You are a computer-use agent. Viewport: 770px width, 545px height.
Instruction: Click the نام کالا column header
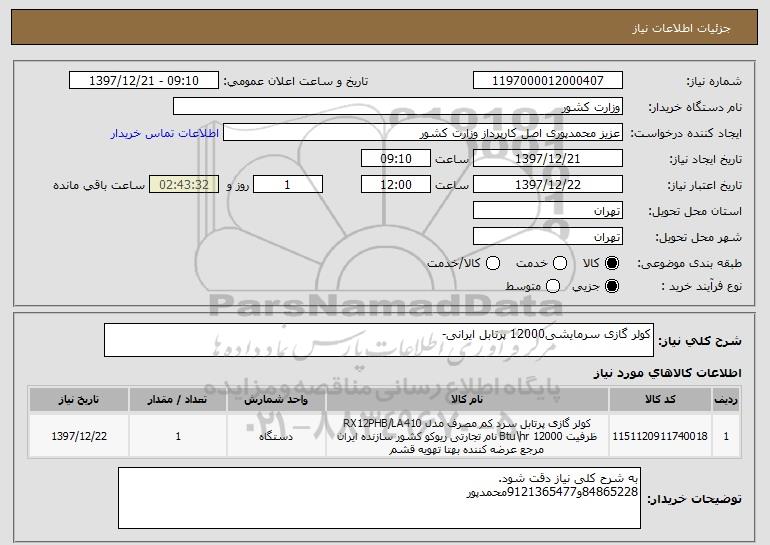pos(467,399)
